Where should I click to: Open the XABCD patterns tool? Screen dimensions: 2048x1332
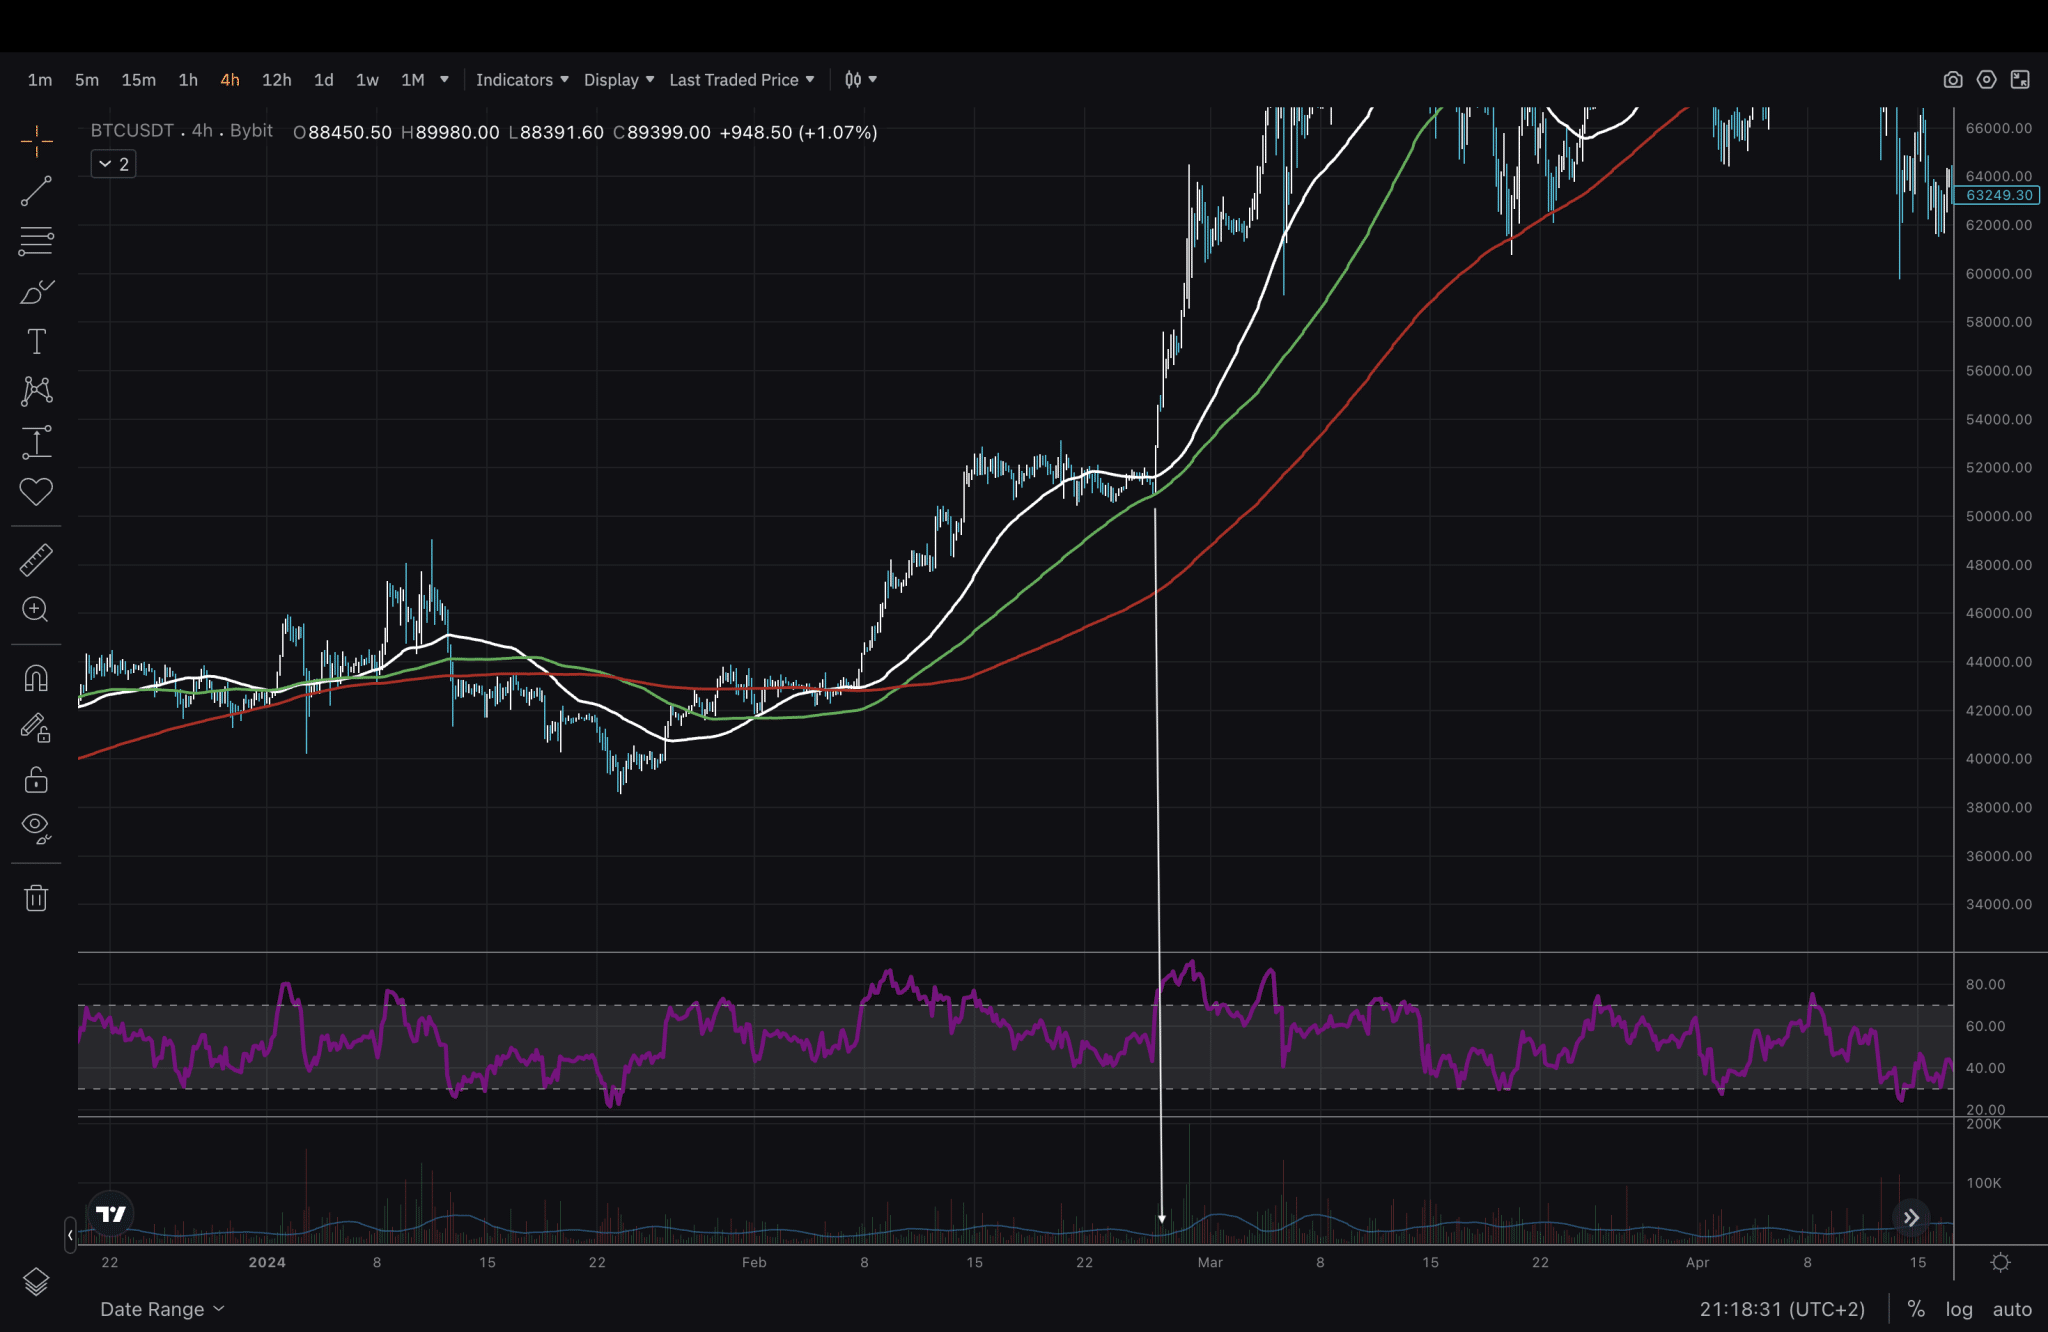(36, 391)
